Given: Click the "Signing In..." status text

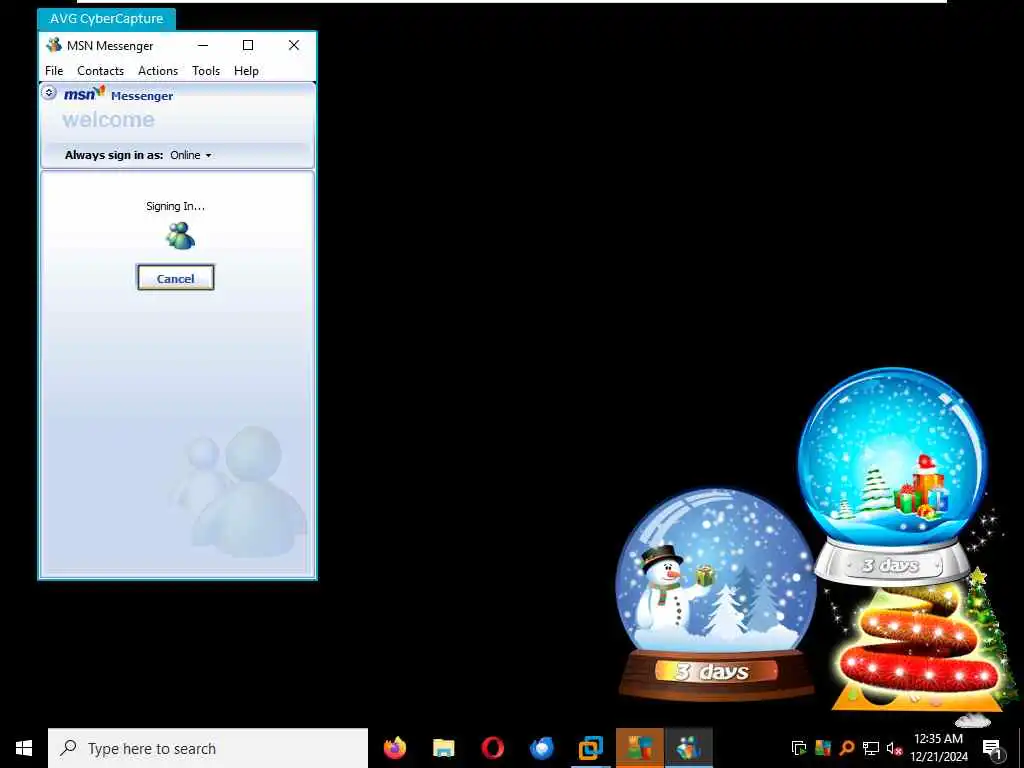Looking at the screenshot, I should 175,206.
